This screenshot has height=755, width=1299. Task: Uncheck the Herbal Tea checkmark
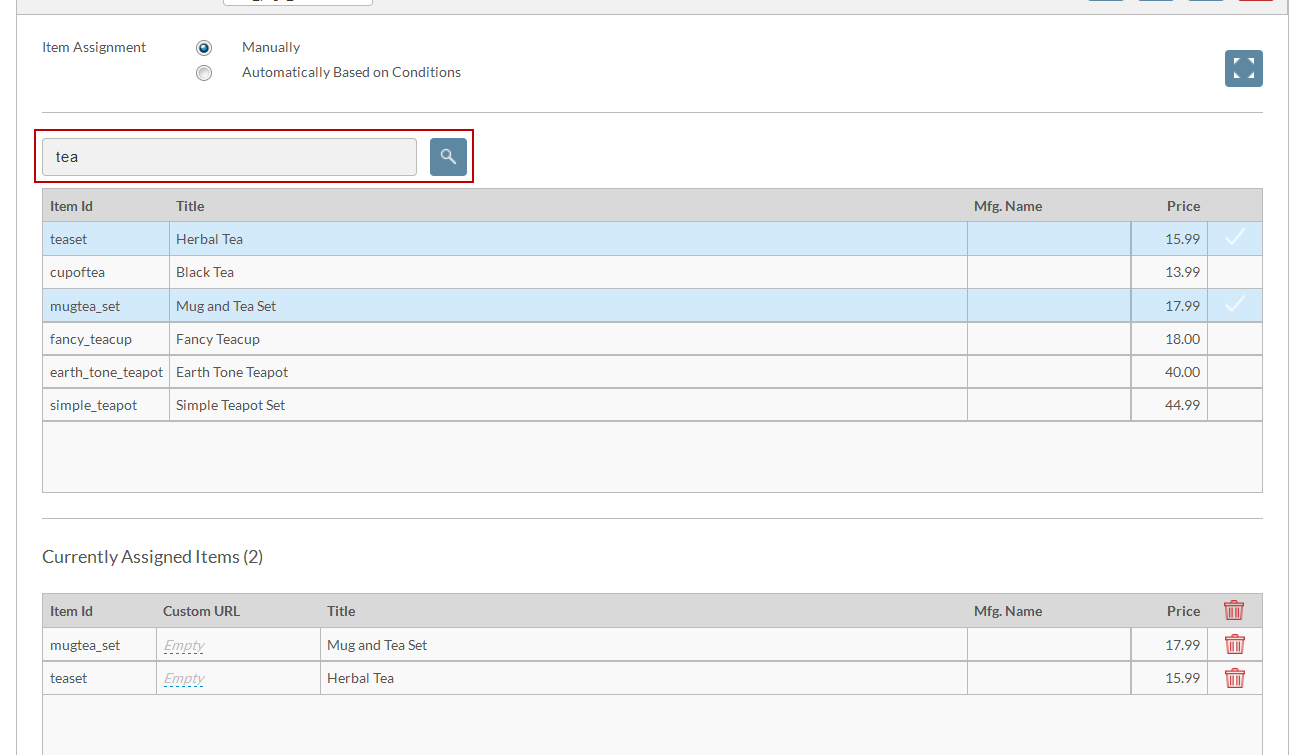[1235, 238]
